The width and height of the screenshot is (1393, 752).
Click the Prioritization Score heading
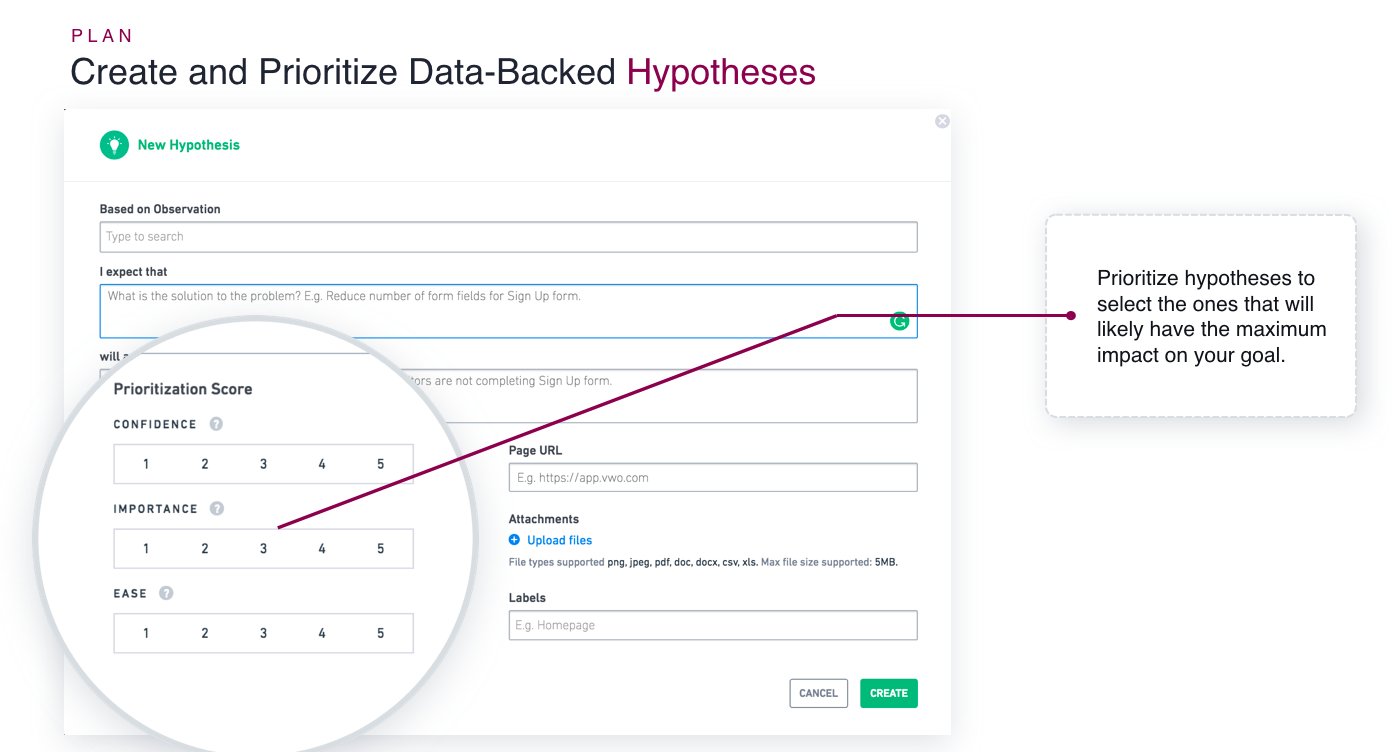[x=183, y=389]
